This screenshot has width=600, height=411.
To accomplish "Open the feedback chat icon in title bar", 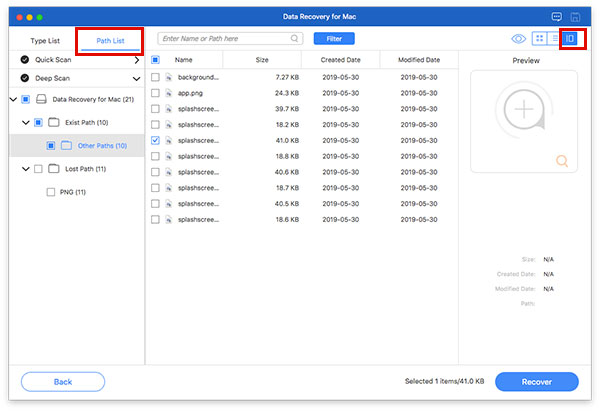I will [x=556, y=16].
